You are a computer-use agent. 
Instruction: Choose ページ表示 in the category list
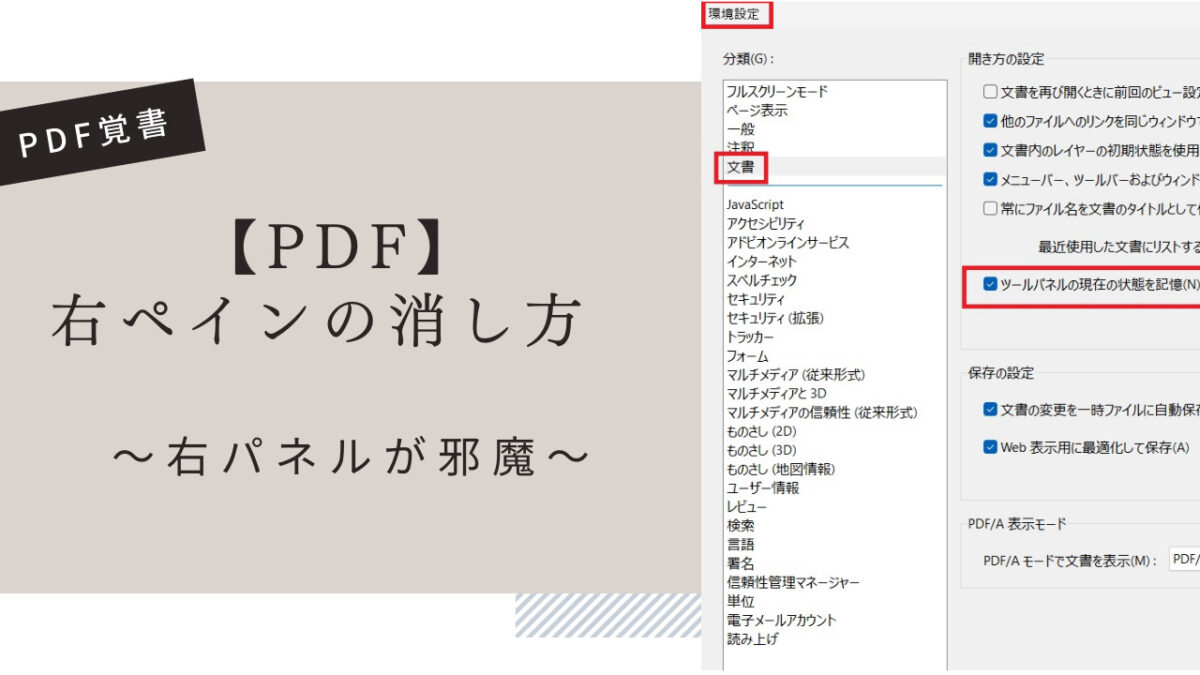click(x=757, y=111)
